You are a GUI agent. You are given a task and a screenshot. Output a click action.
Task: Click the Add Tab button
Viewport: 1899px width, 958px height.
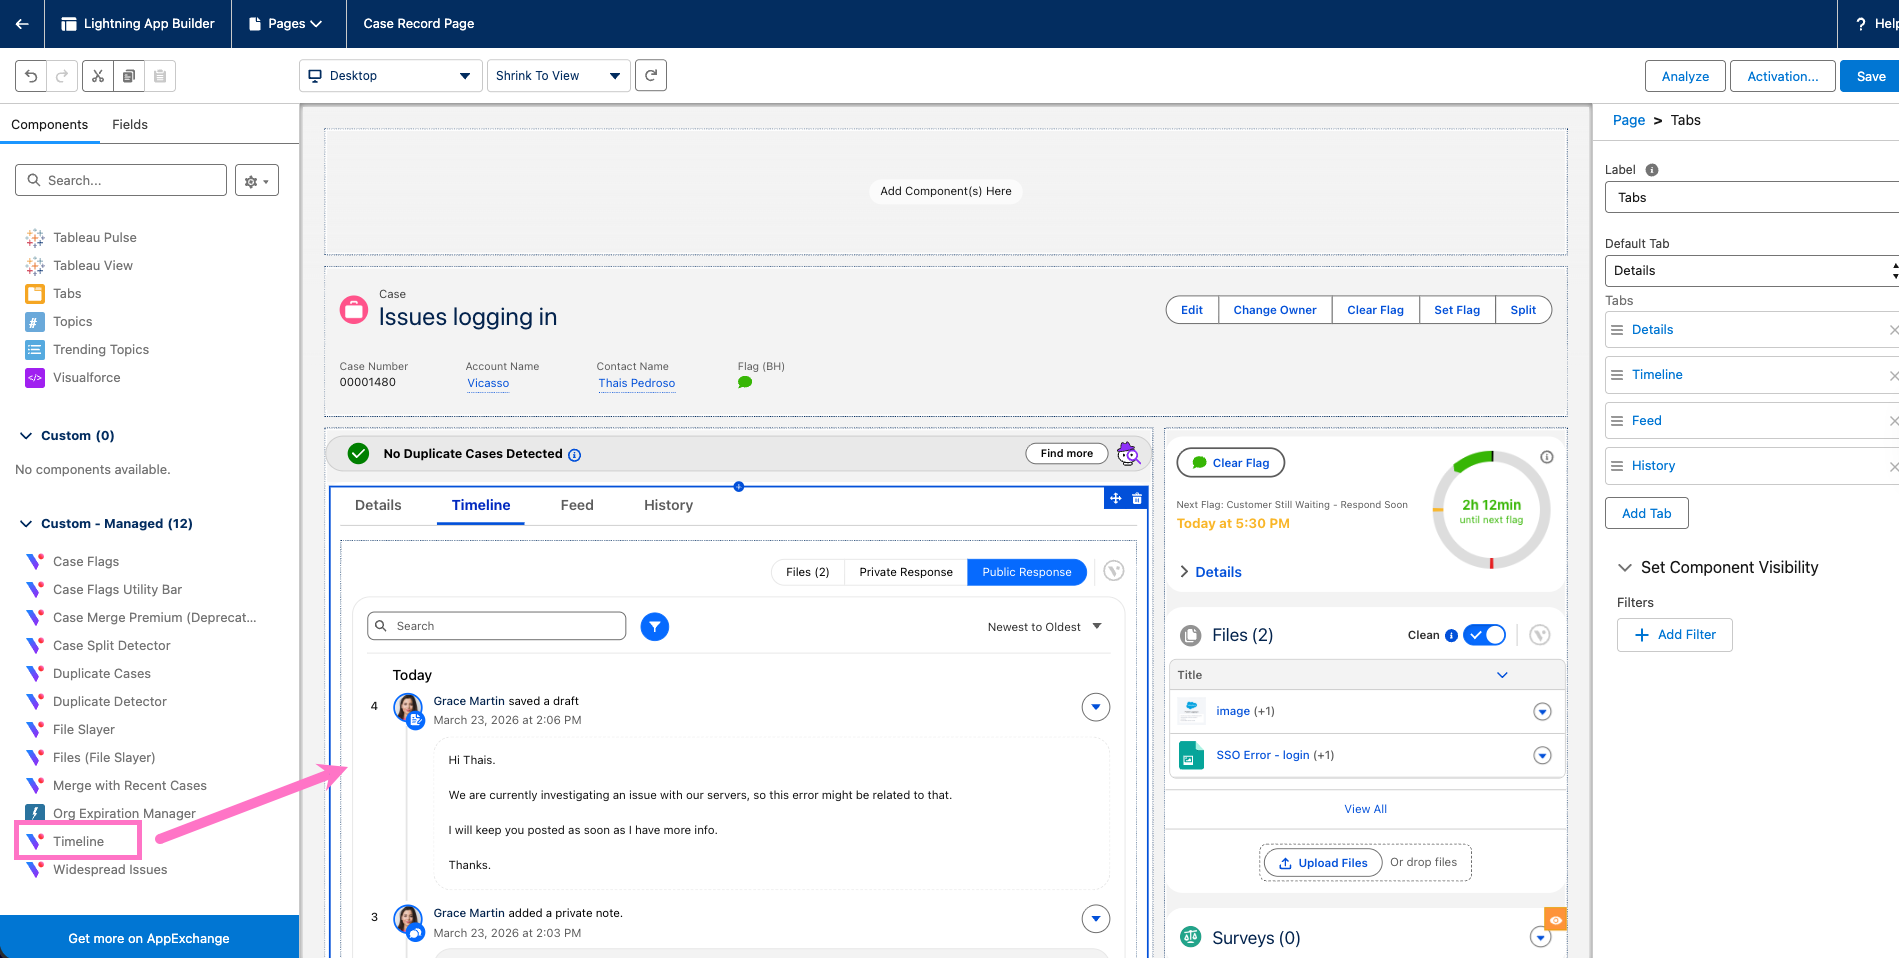point(1647,514)
